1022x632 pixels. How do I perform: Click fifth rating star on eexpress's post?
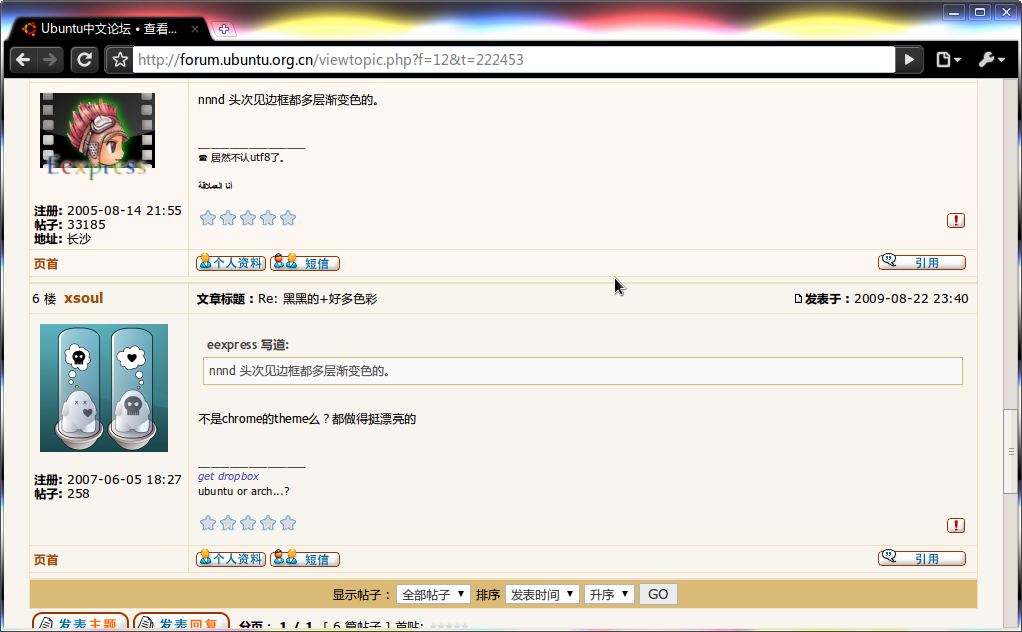(288, 218)
